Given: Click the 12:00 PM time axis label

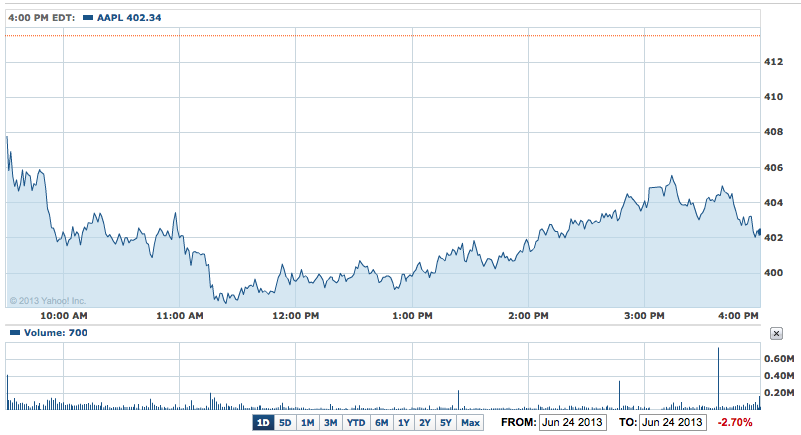Looking at the screenshot, I should 296,317.
